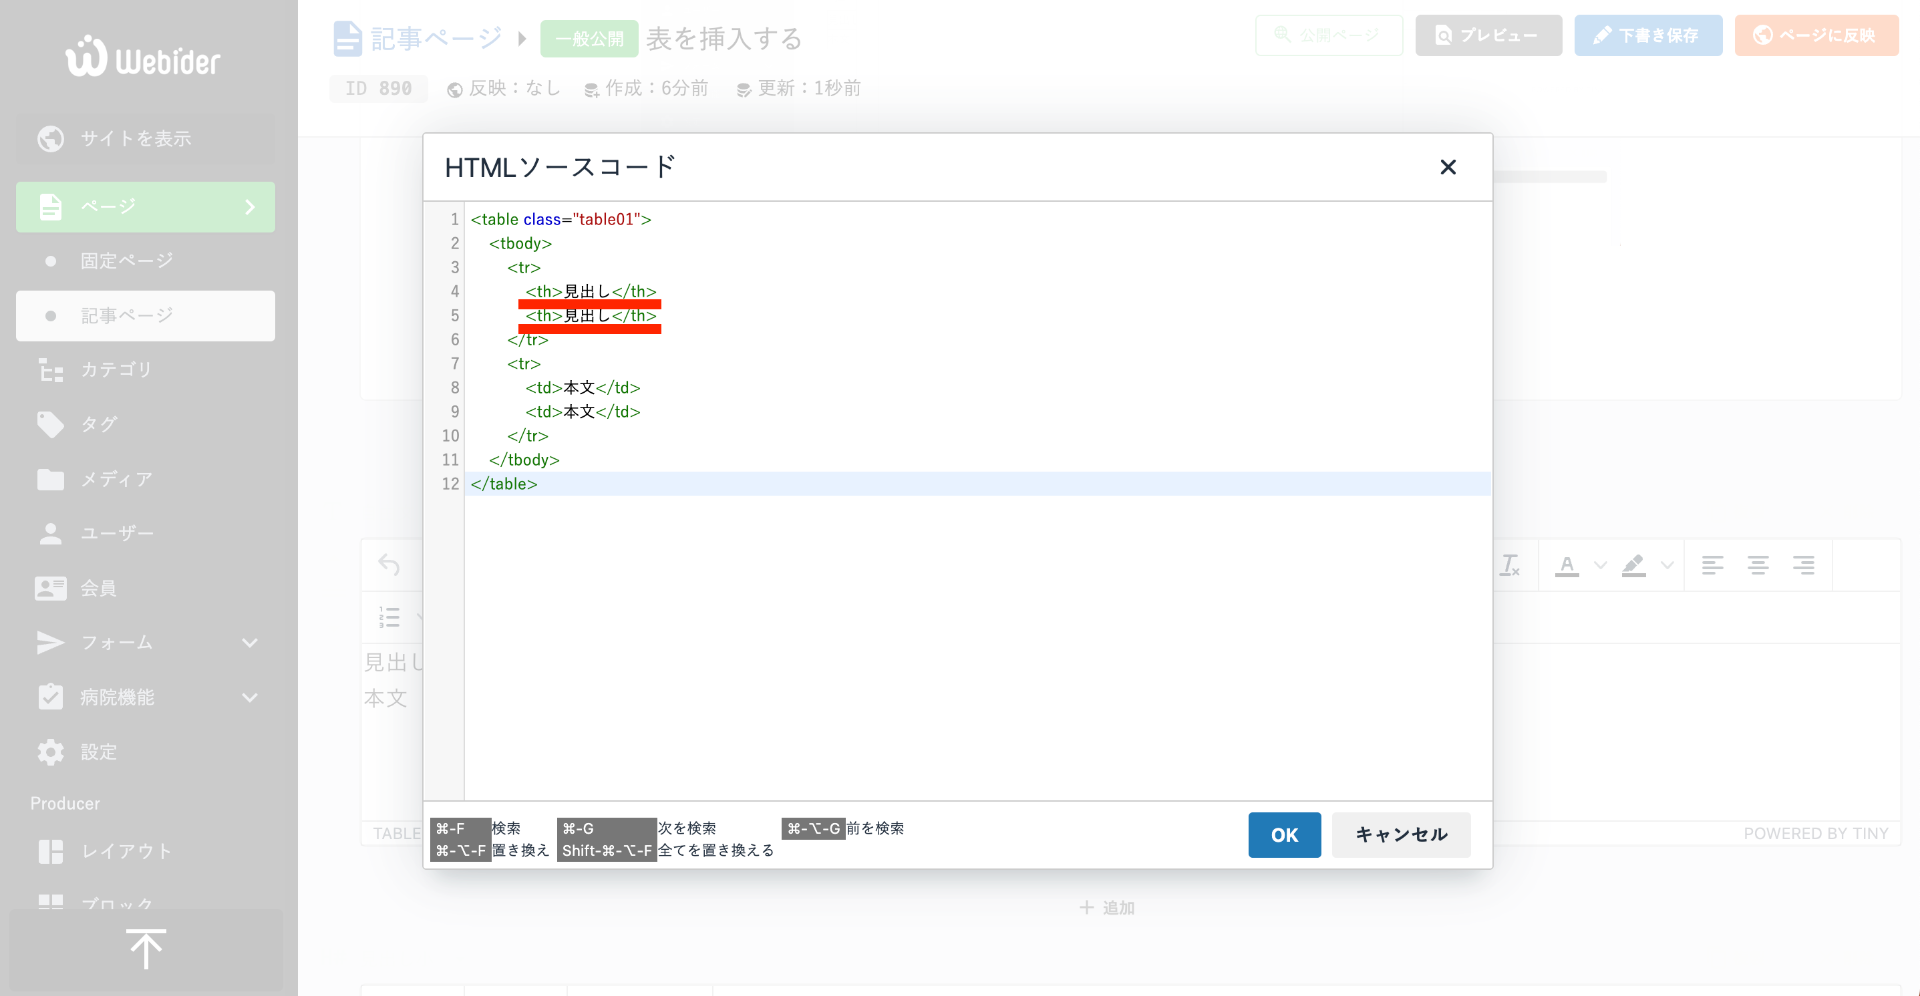The height and width of the screenshot is (996, 1920).
Task: Open the font color swatch
Action: coord(1568,565)
